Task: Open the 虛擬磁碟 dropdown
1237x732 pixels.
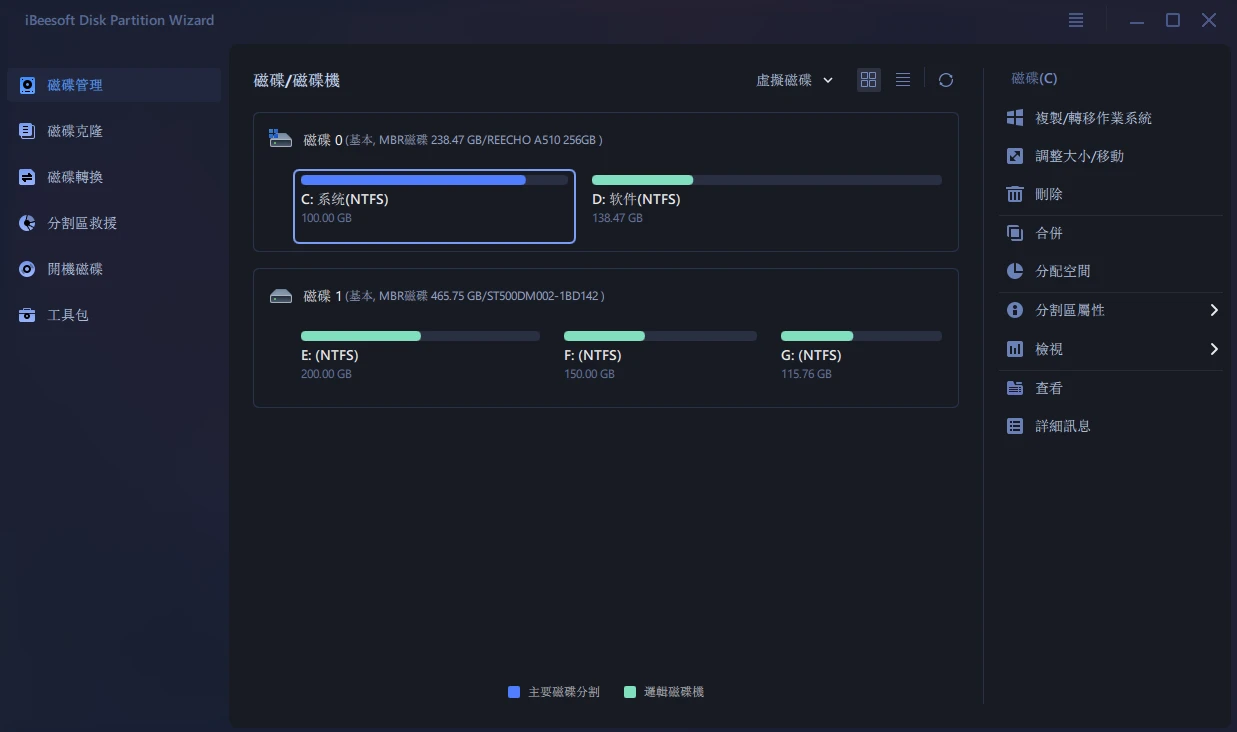Action: (x=794, y=80)
